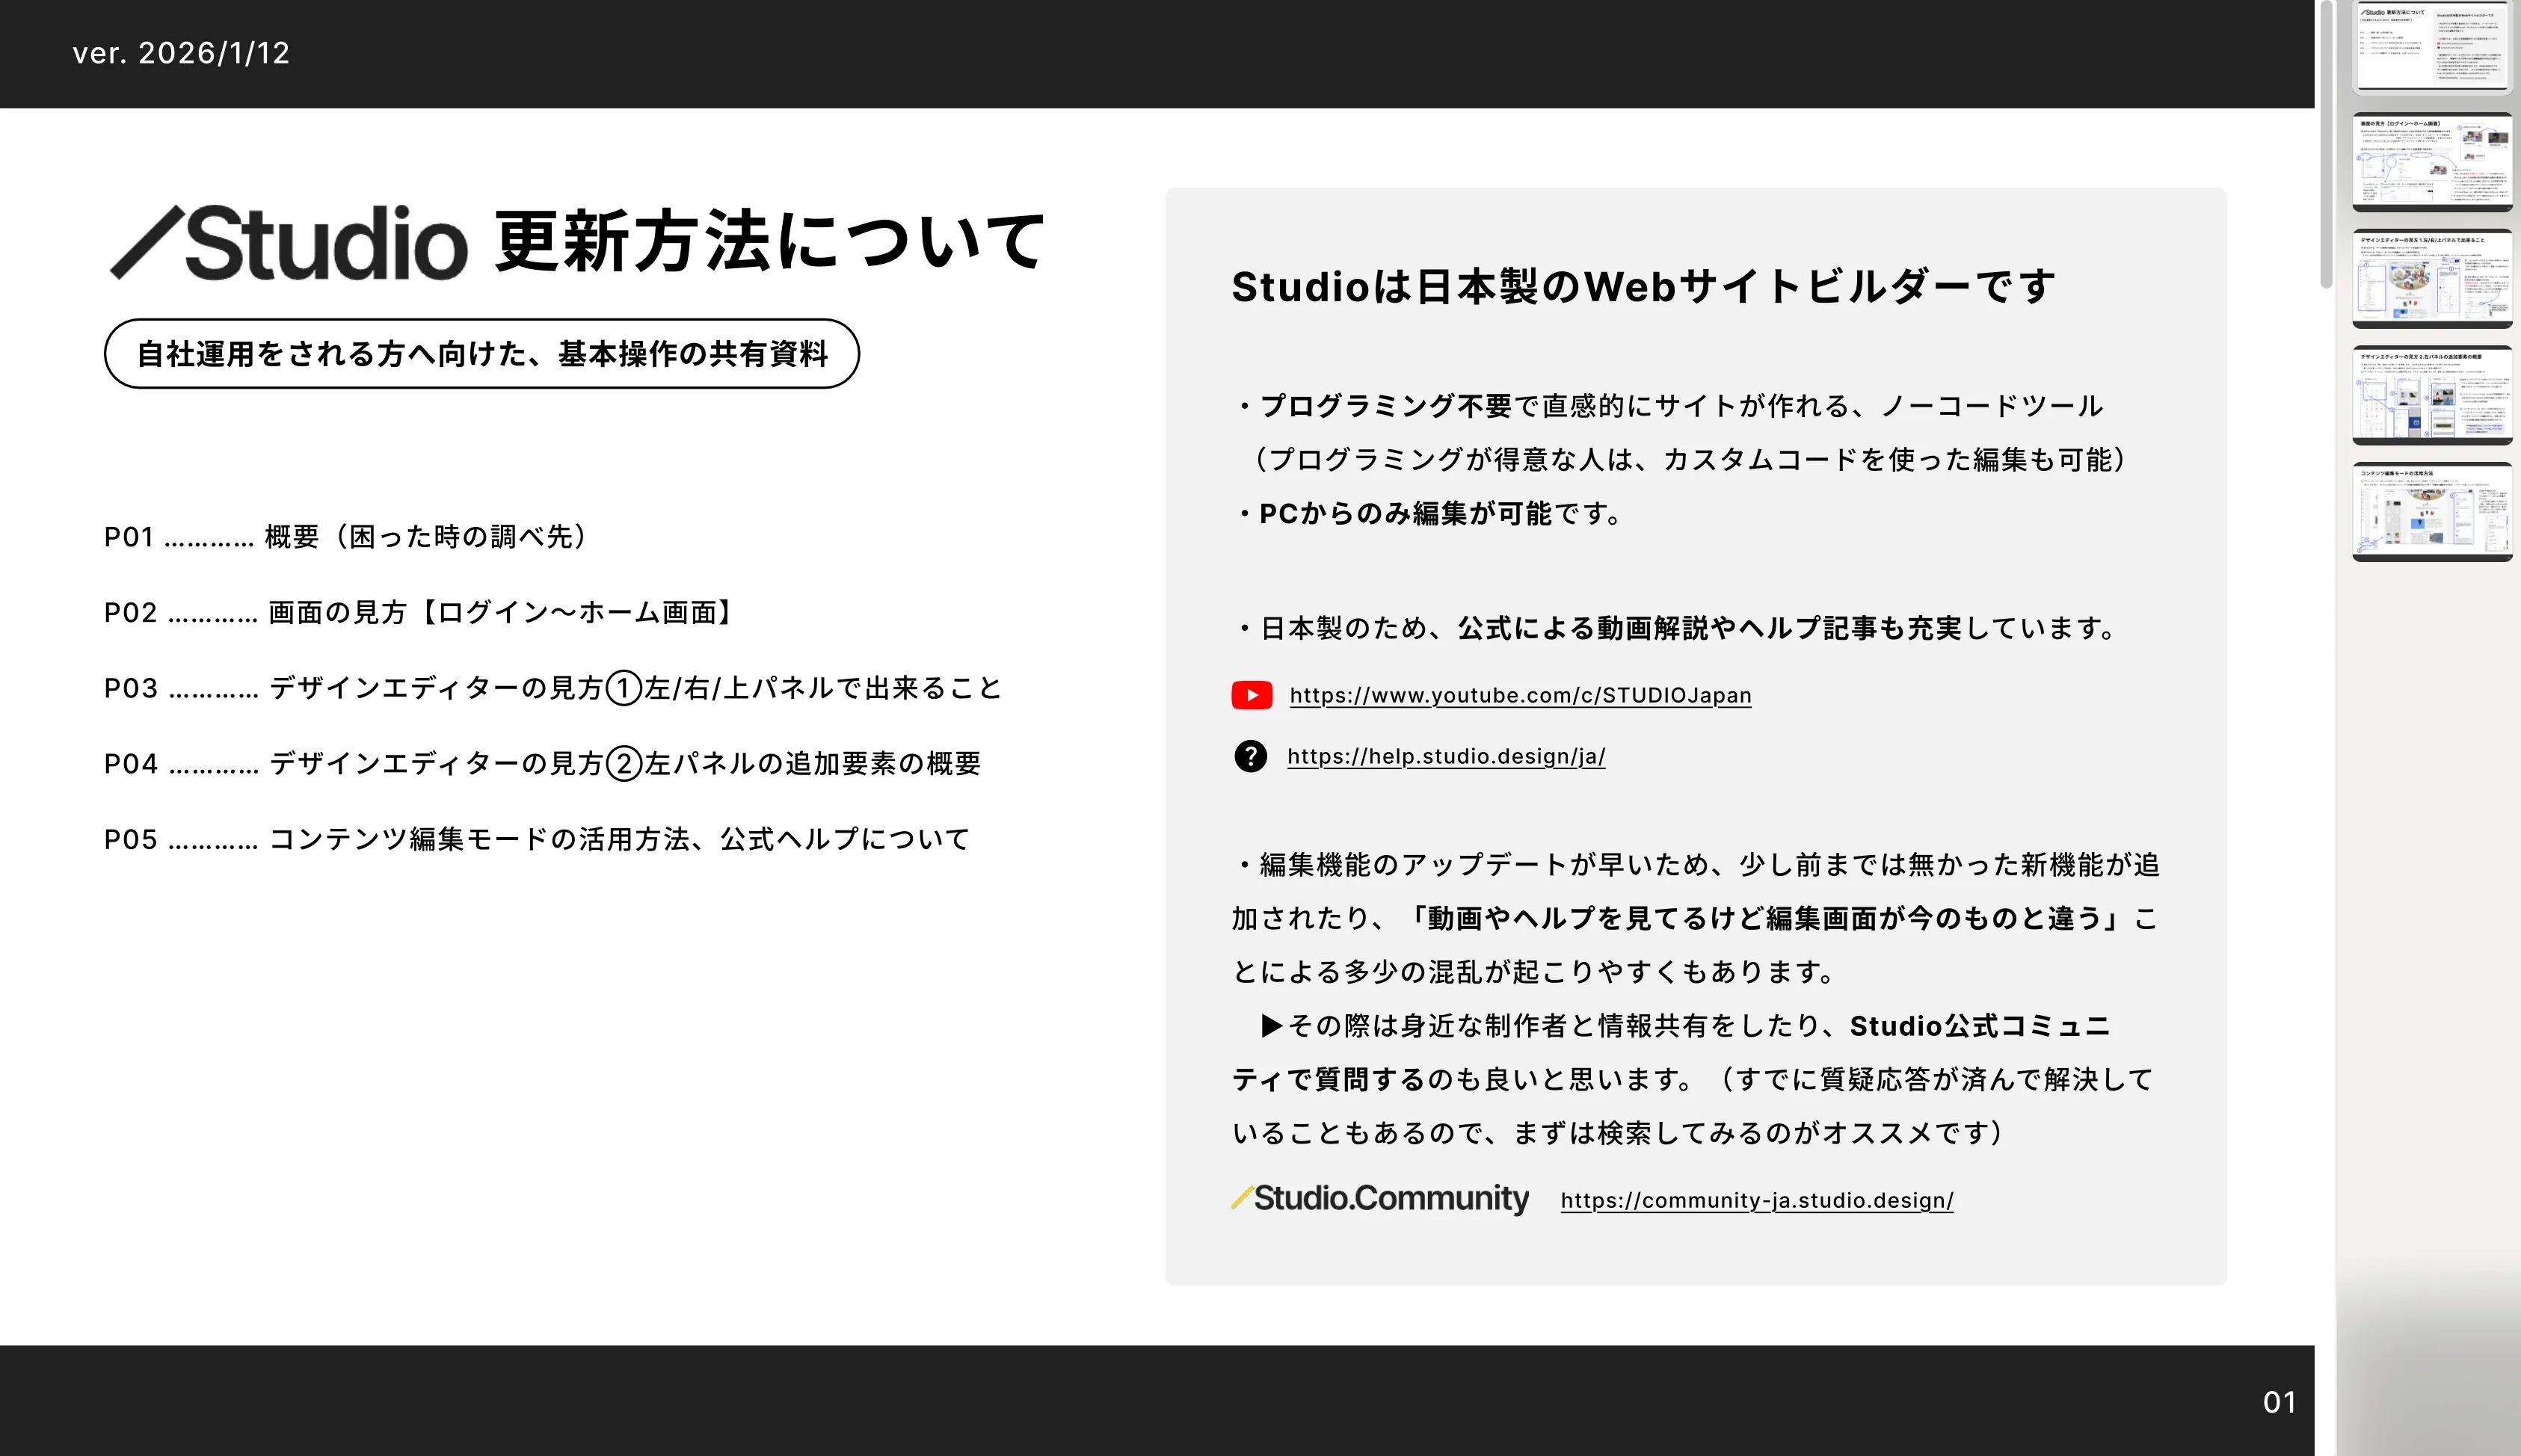The width and height of the screenshot is (2521, 1456).
Task: Select the third page thumbnail in the sidebar
Action: [x=2432, y=278]
